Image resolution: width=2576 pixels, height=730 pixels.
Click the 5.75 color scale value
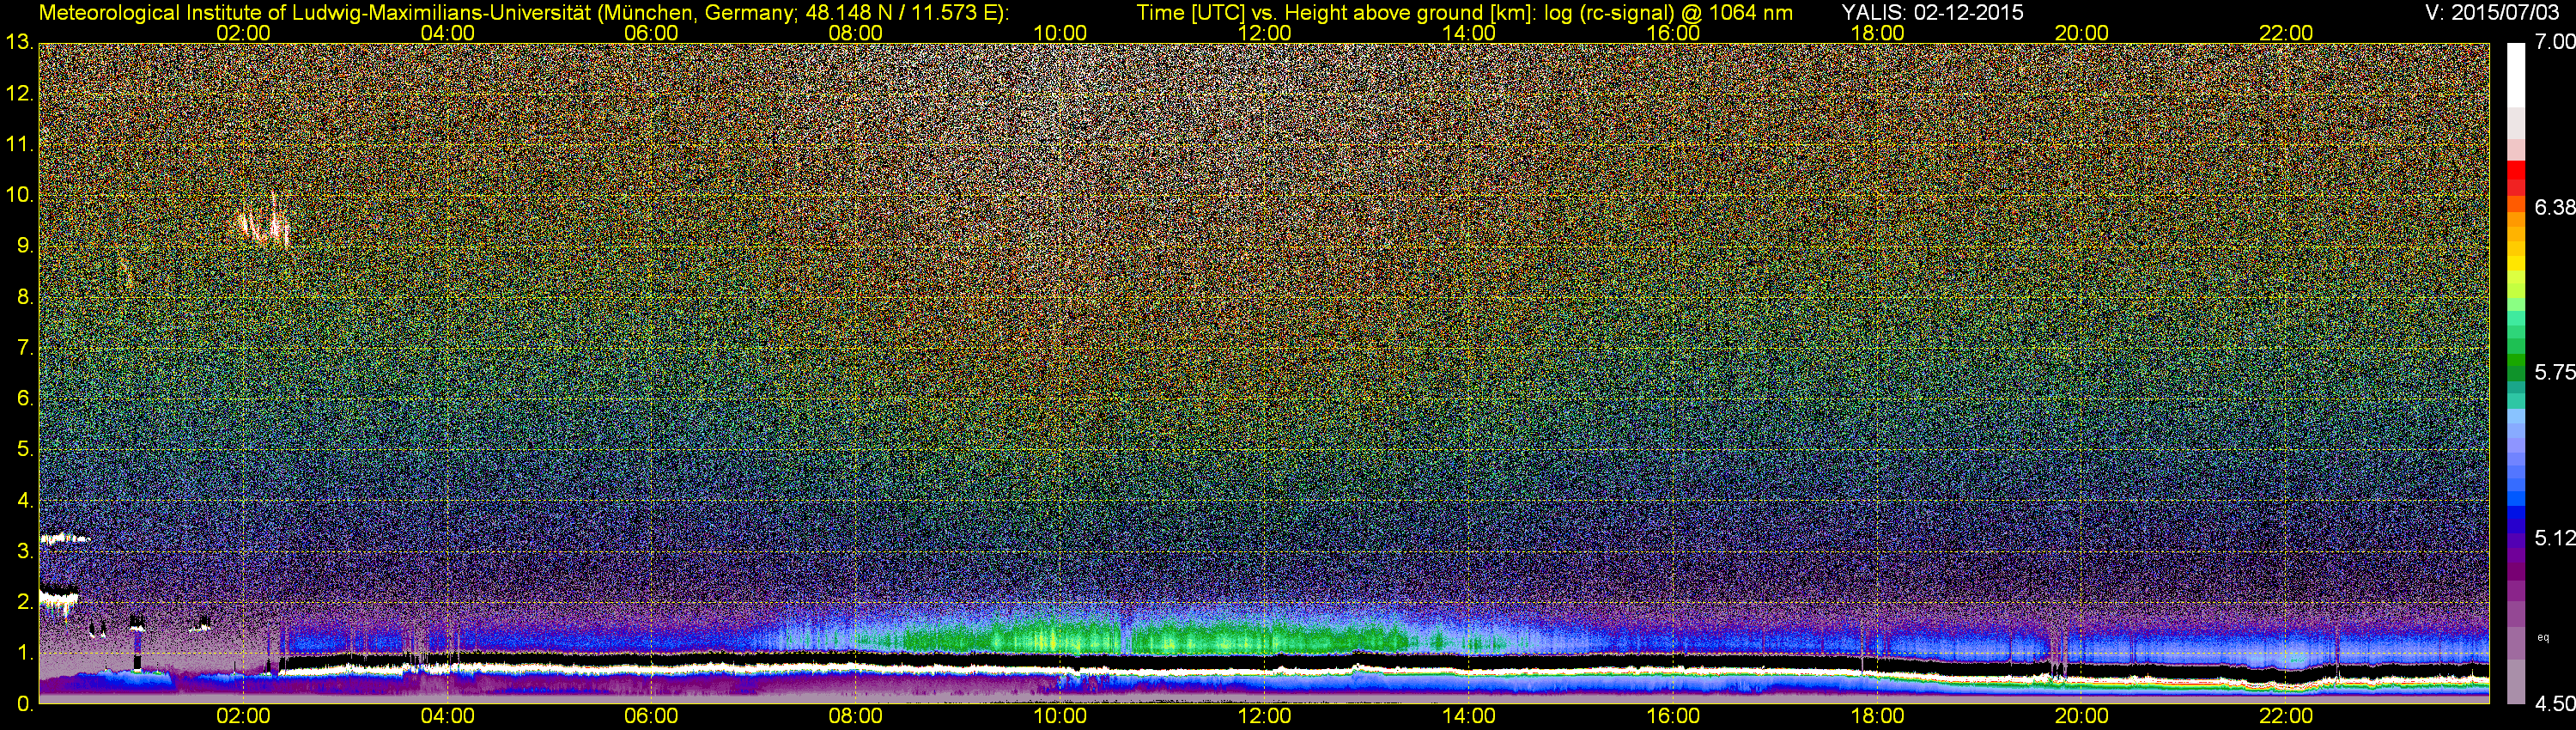(x=2554, y=372)
